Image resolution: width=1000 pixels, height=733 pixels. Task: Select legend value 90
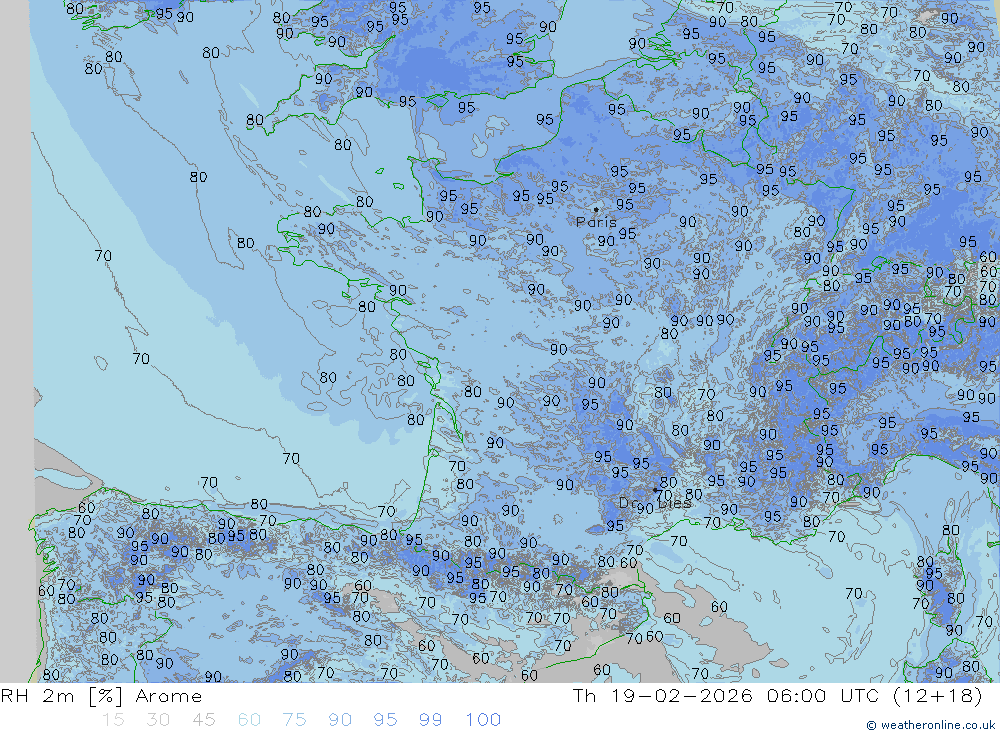pos(340,720)
